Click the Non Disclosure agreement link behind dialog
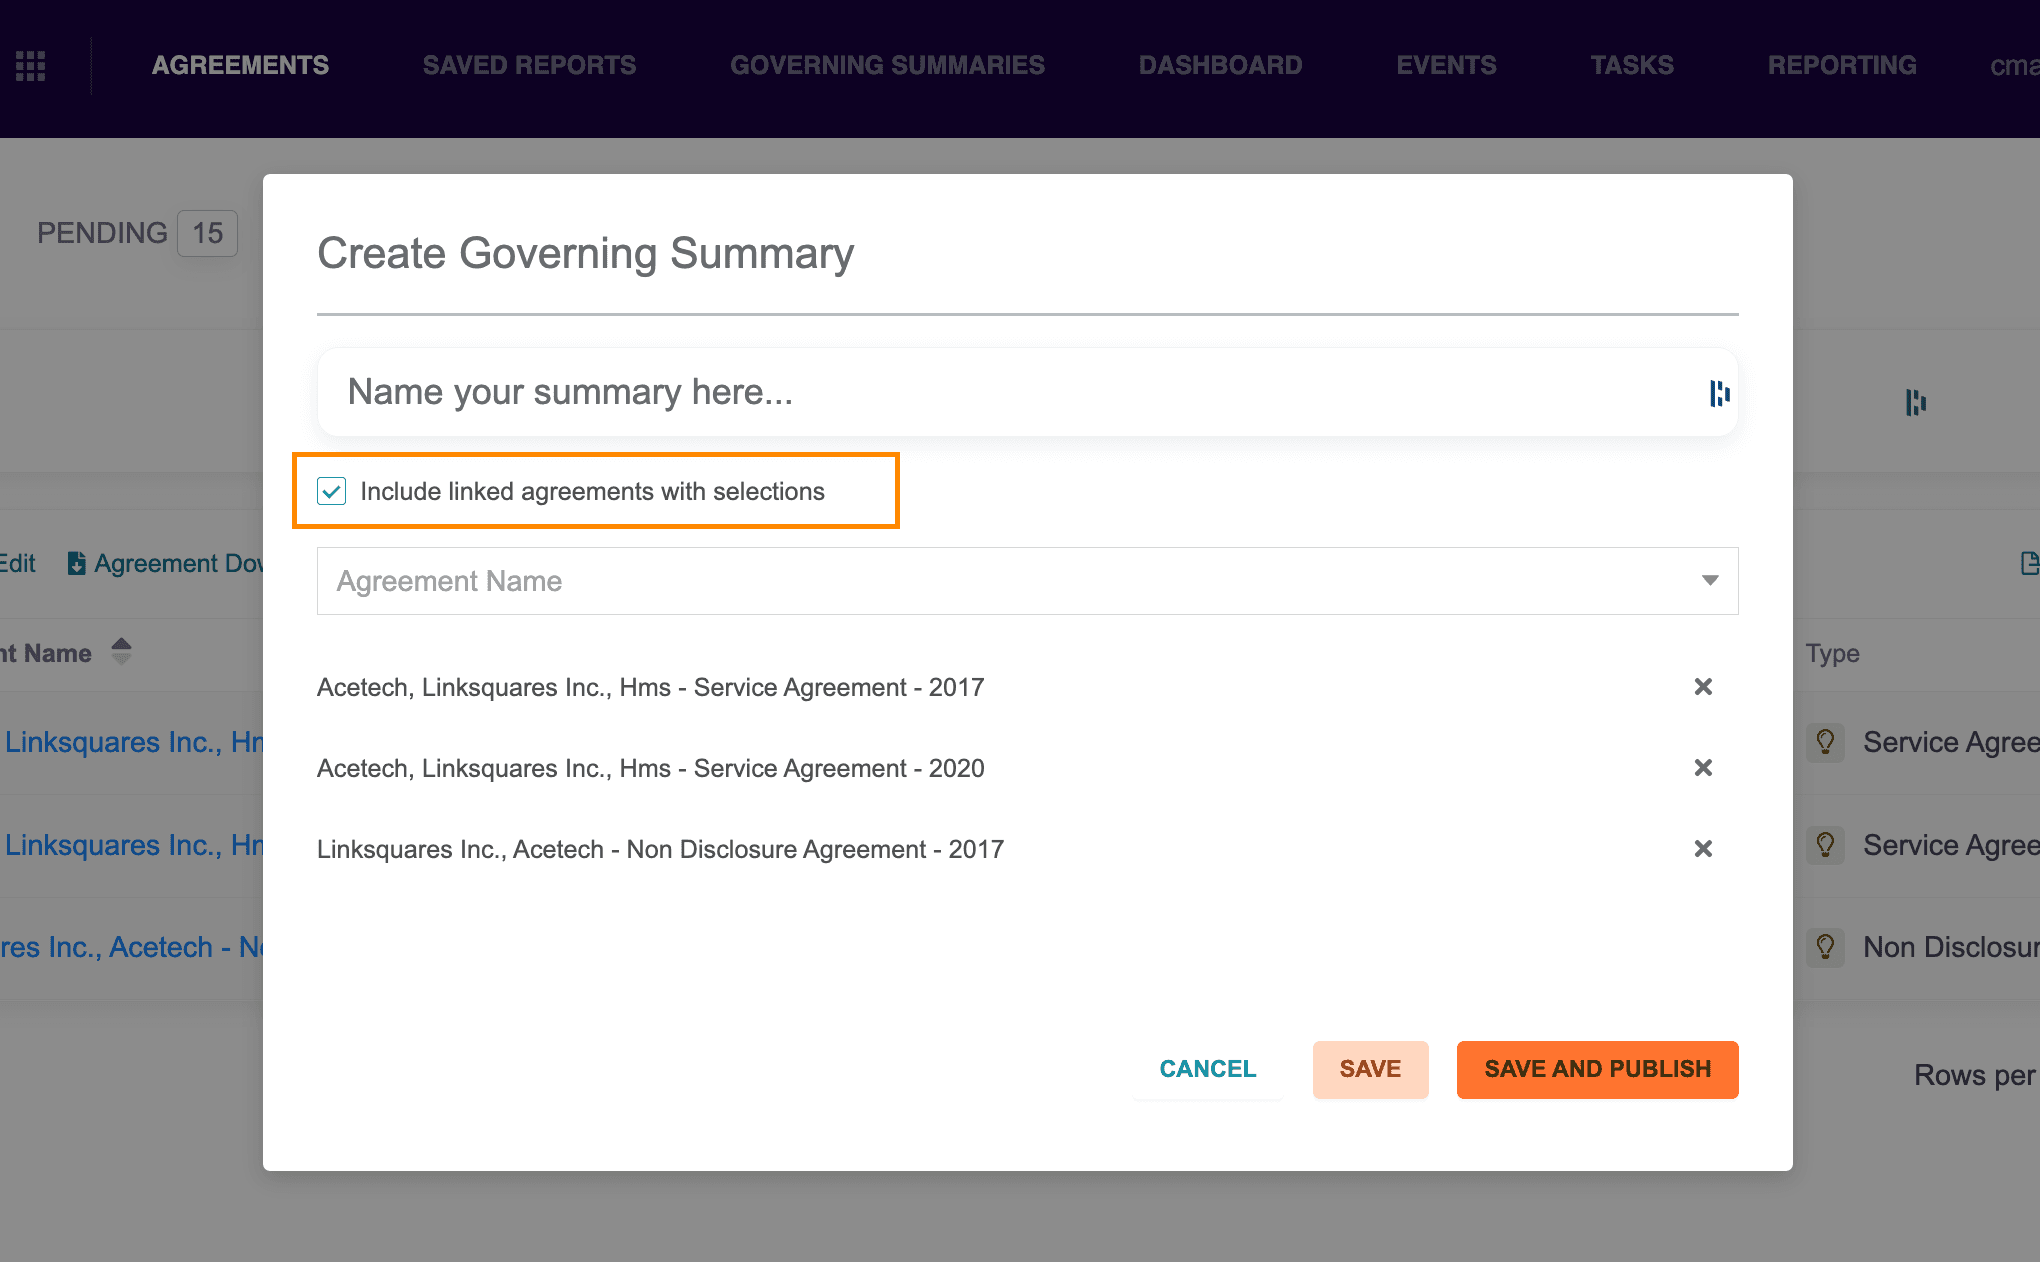This screenshot has width=2040, height=1262. (x=131, y=947)
